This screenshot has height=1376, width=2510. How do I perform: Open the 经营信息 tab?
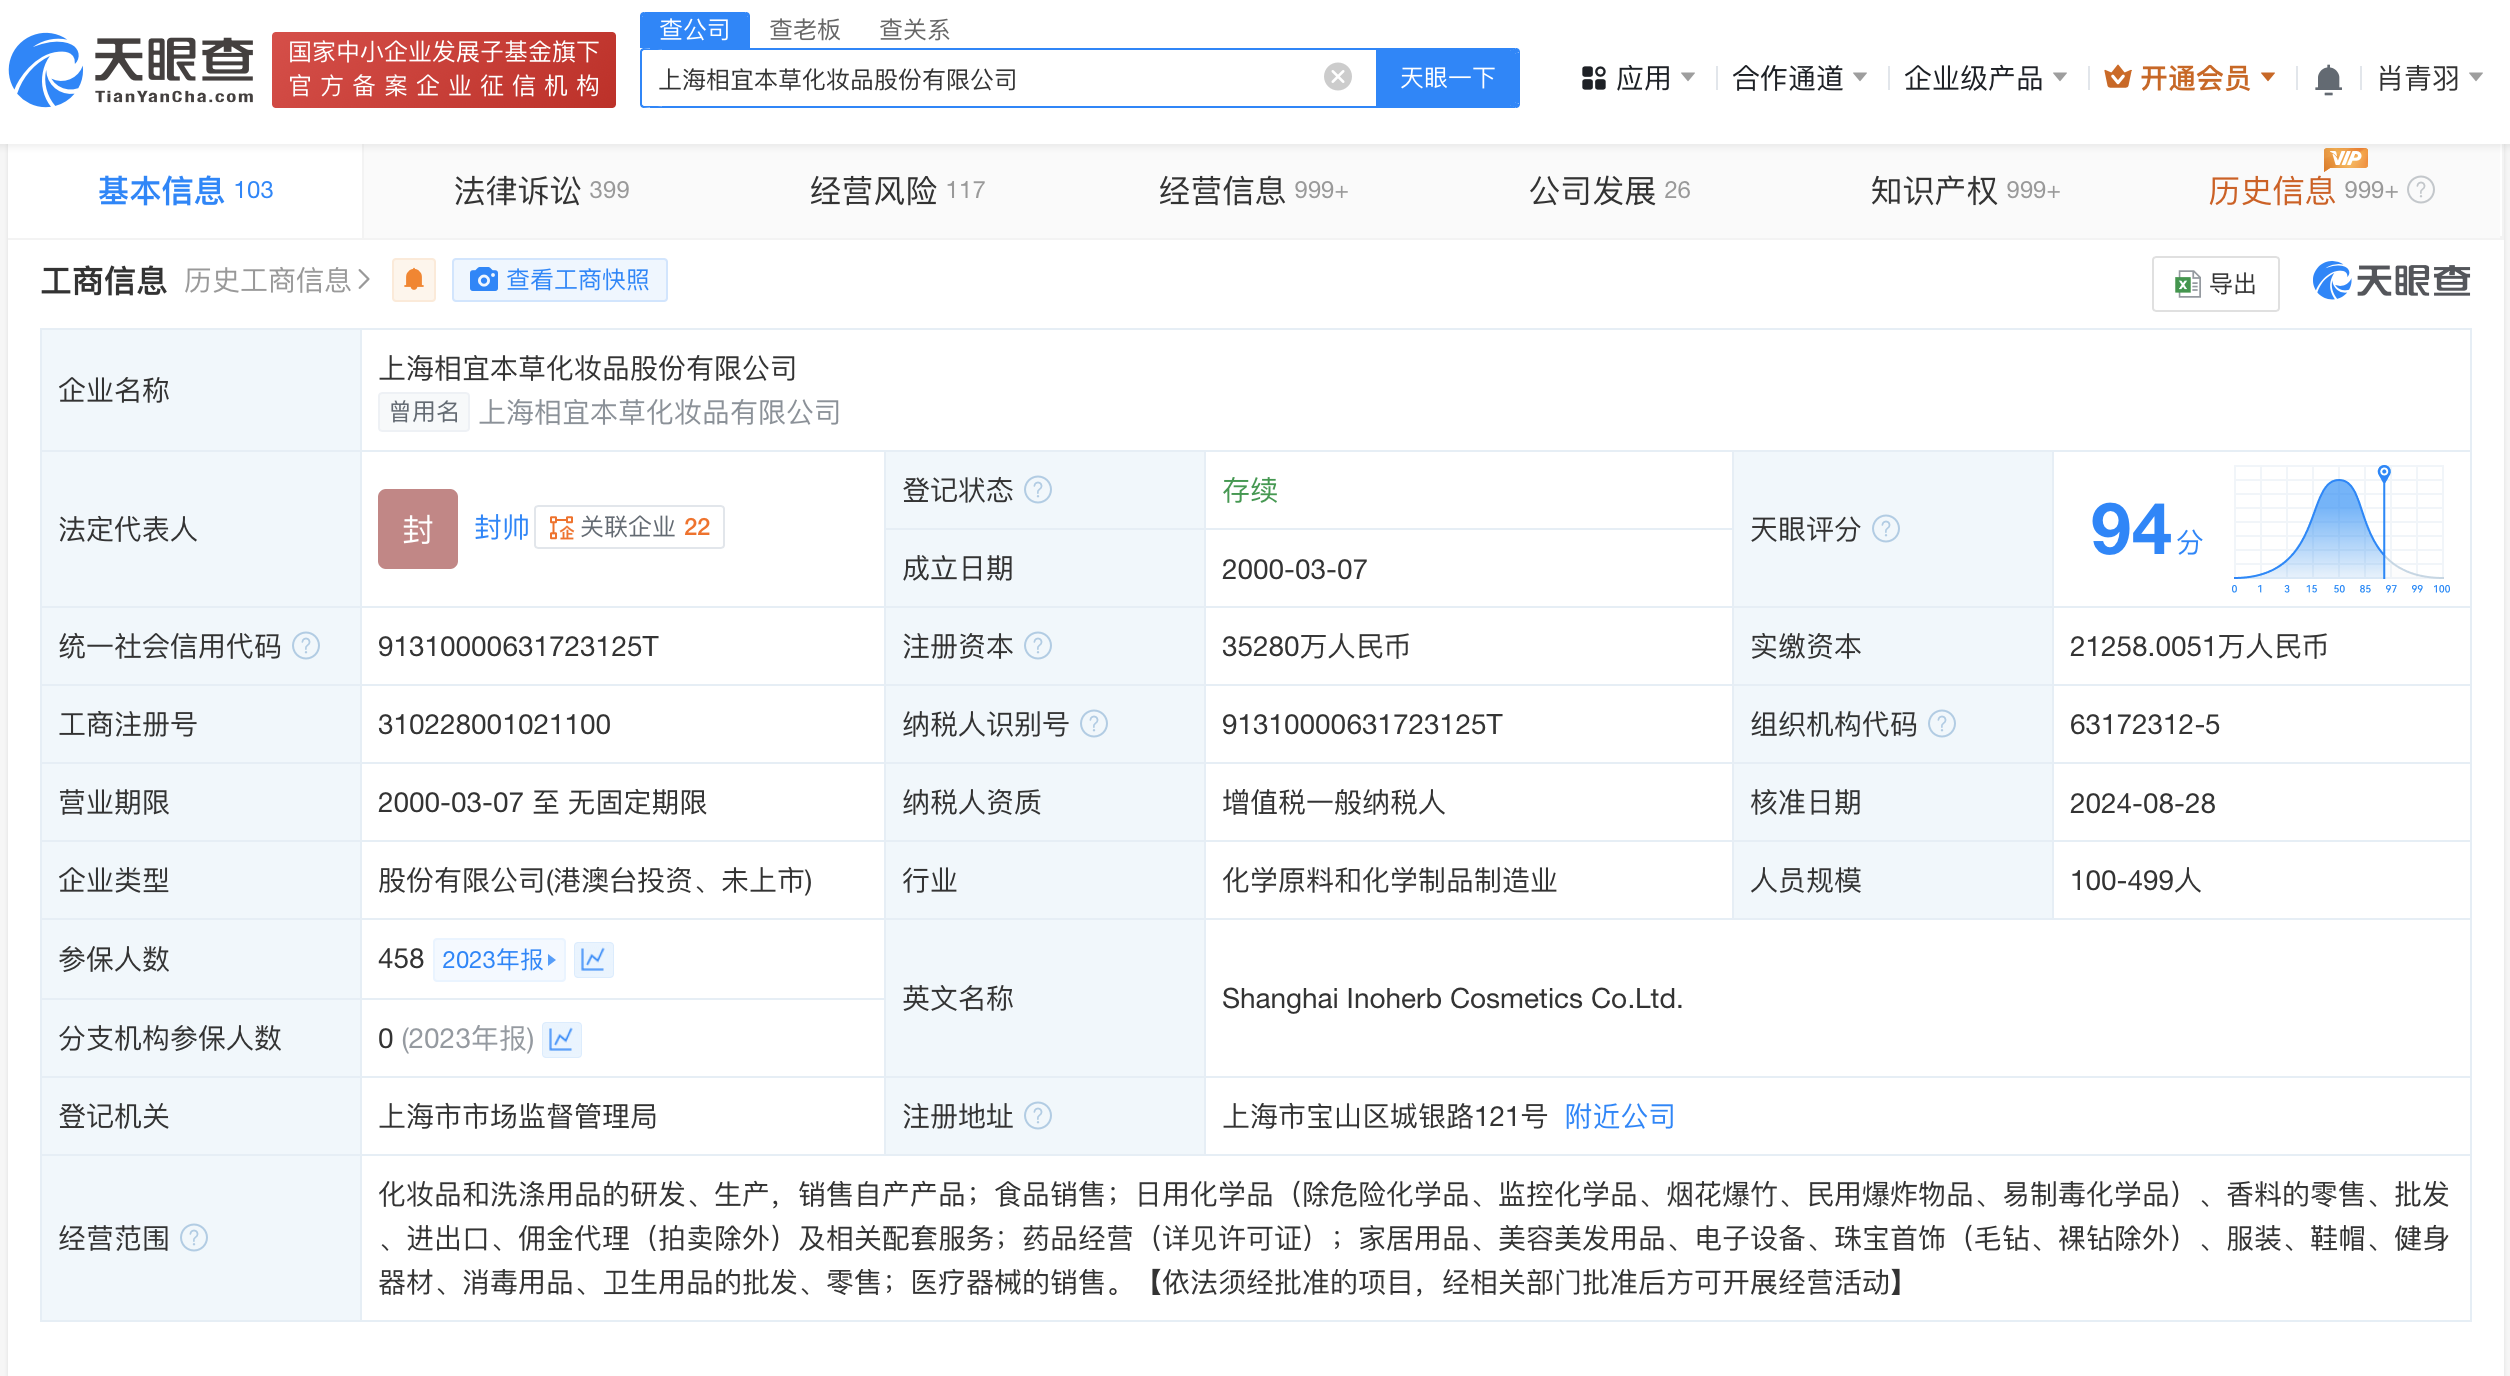point(1253,190)
